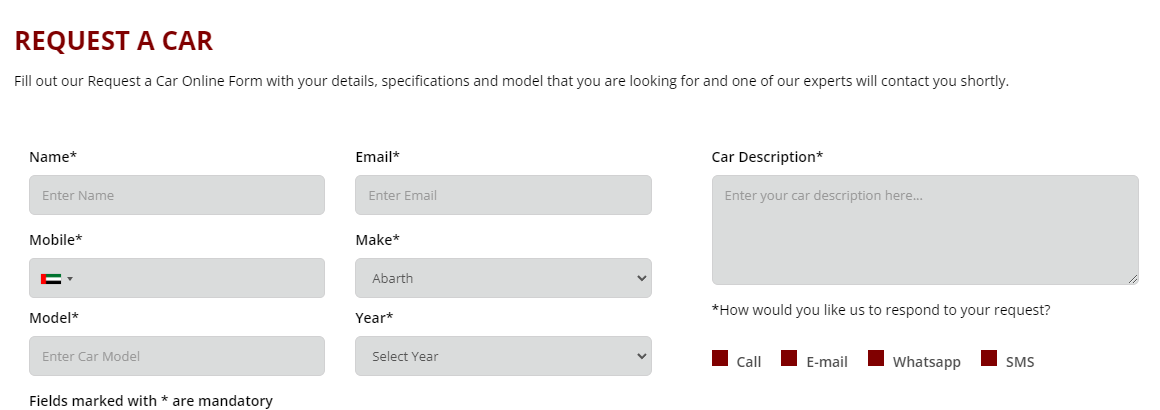Click the car description text area
1160x410 pixels.
(x=925, y=230)
